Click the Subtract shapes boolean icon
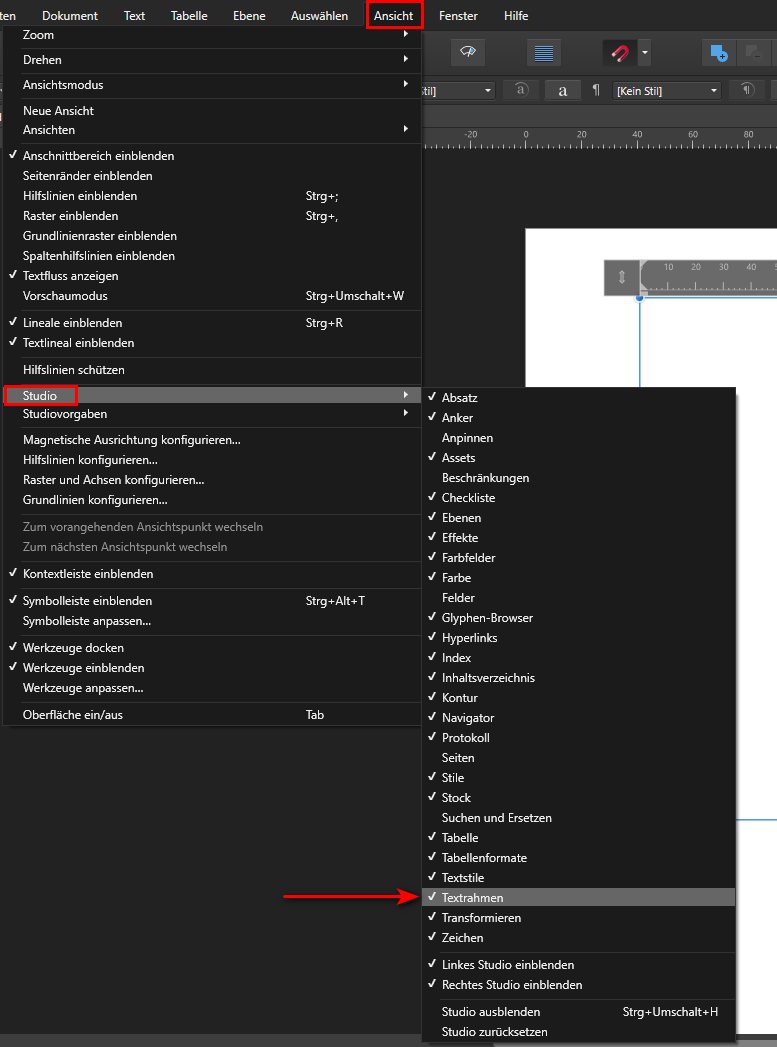This screenshot has width=777, height=1047. [x=756, y=53]
